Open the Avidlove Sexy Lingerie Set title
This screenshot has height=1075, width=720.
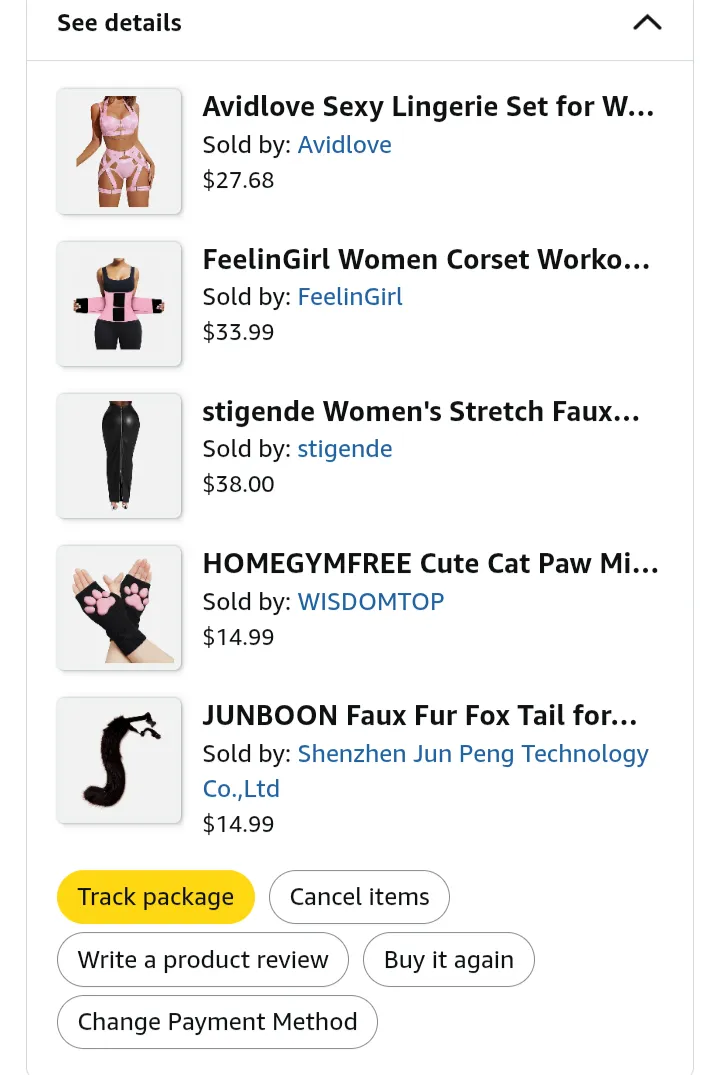point(428,107)
